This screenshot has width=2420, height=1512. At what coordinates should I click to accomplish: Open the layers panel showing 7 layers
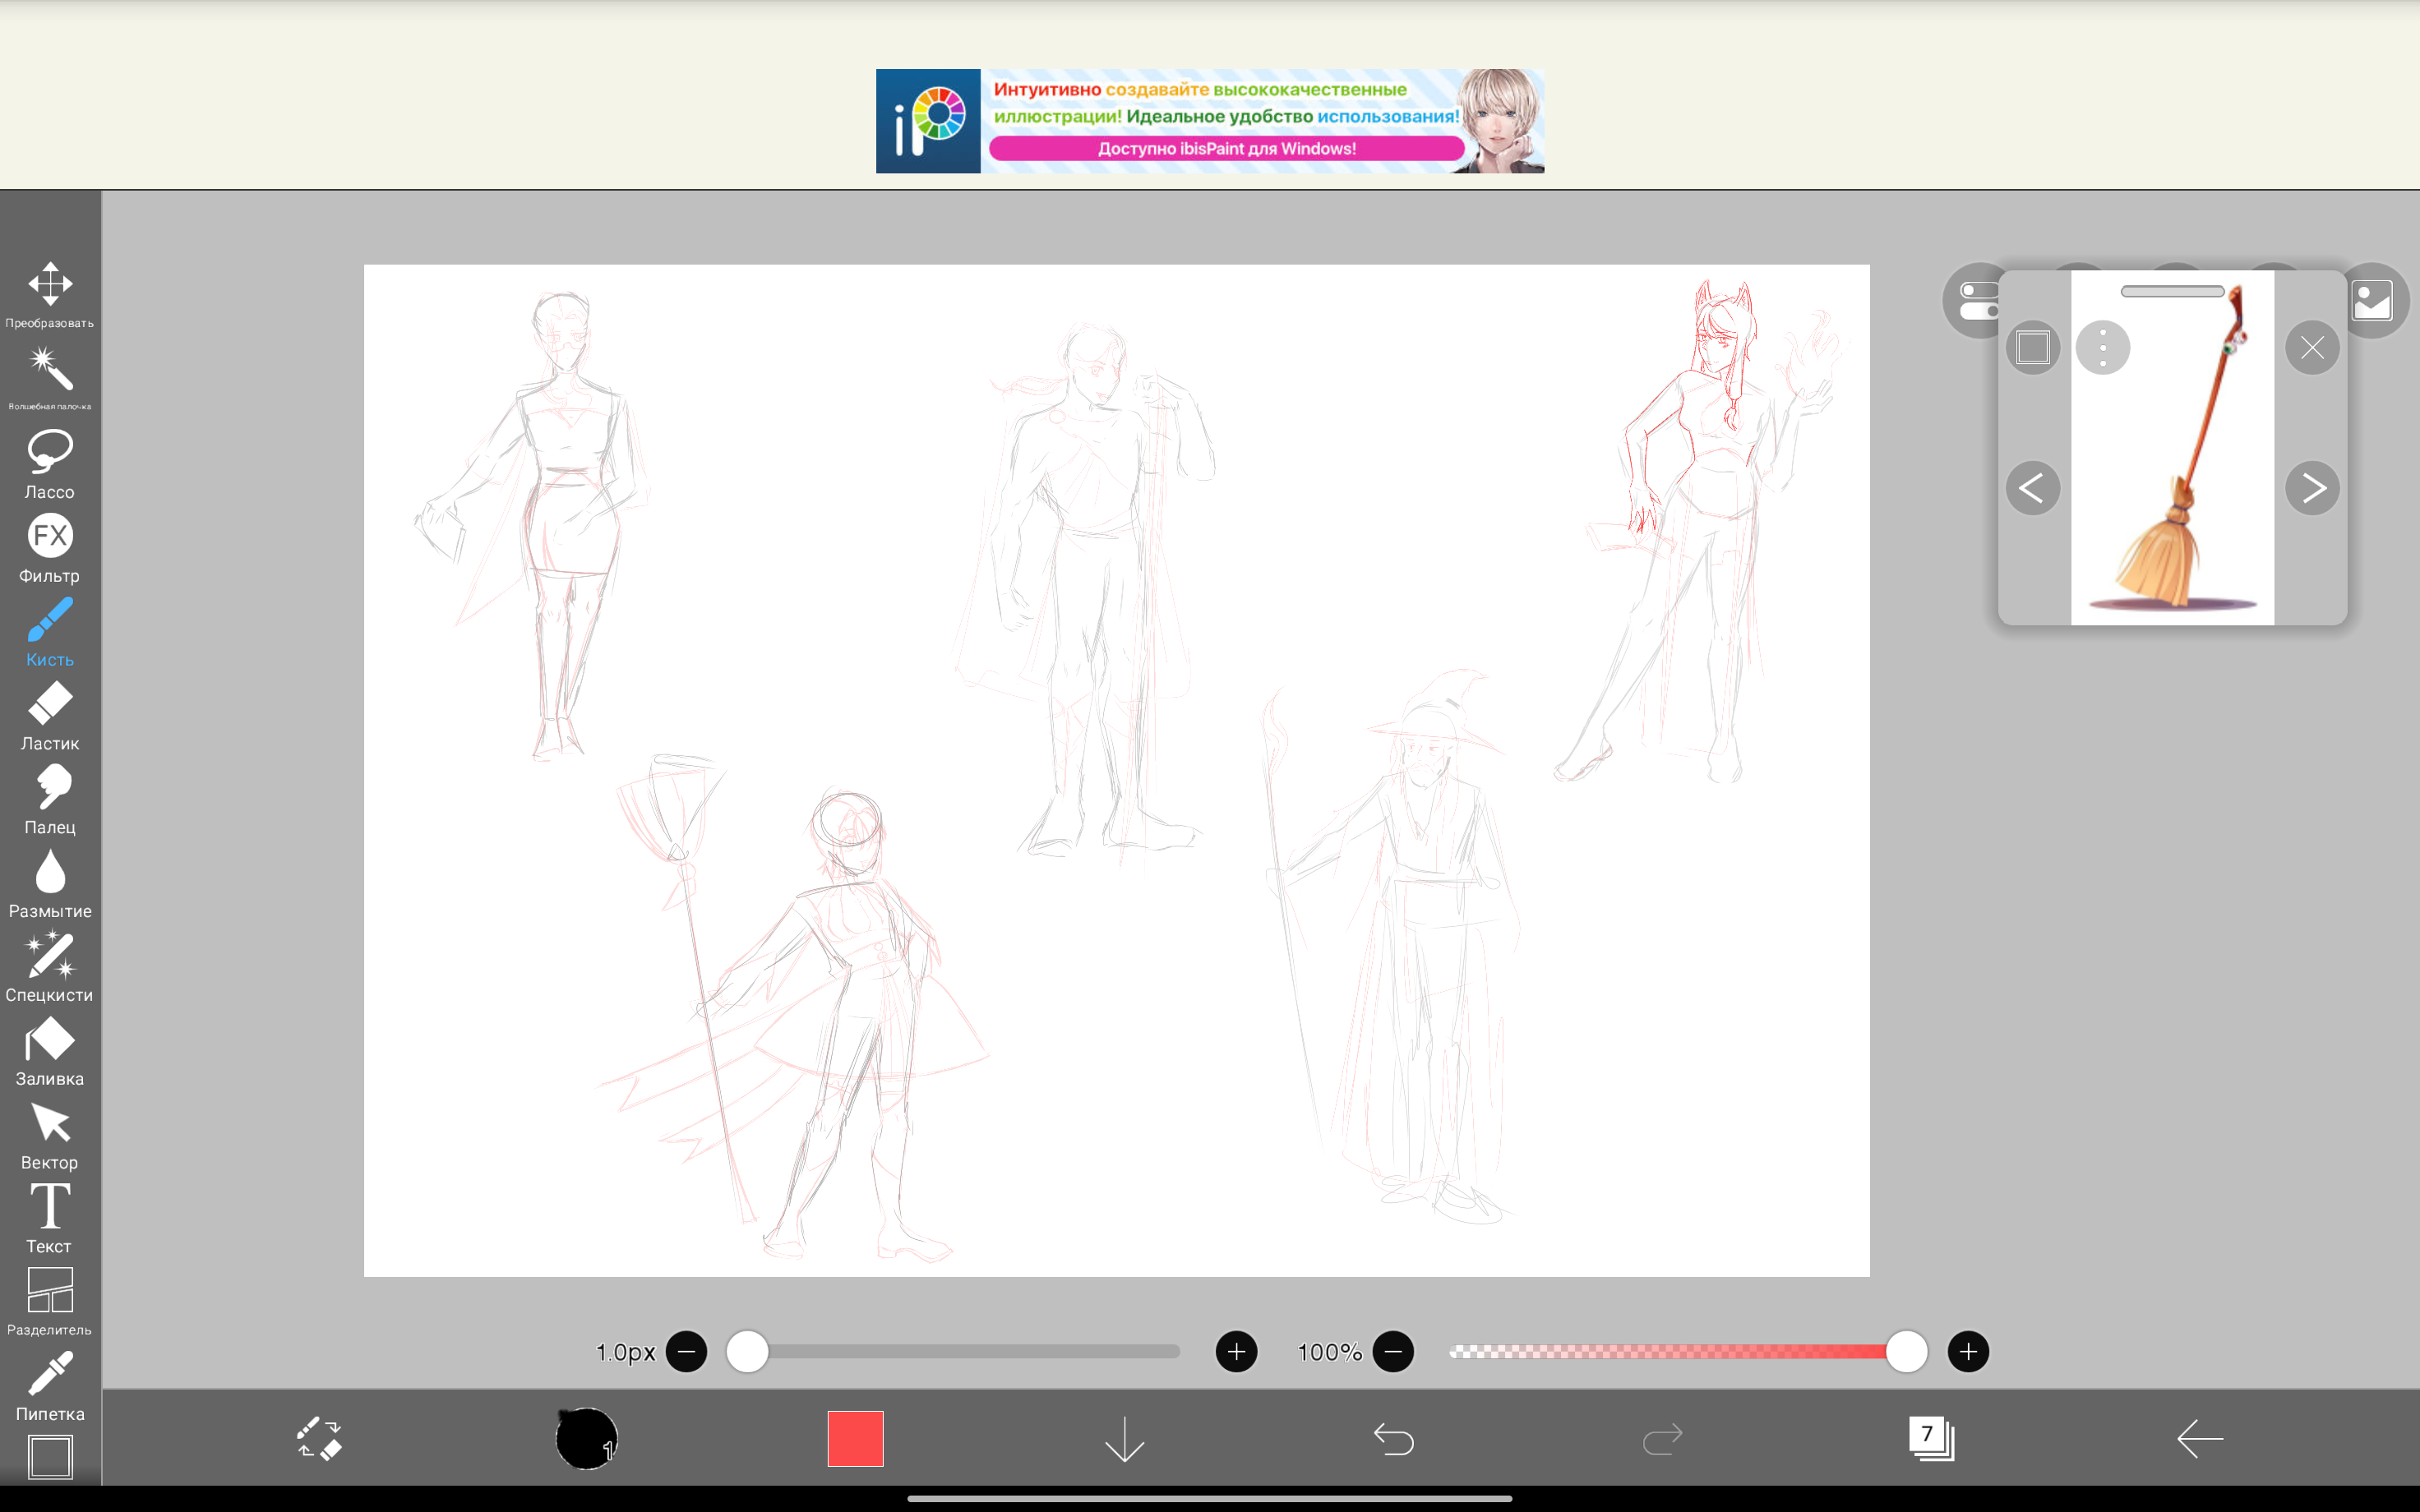point(1930,1438)
